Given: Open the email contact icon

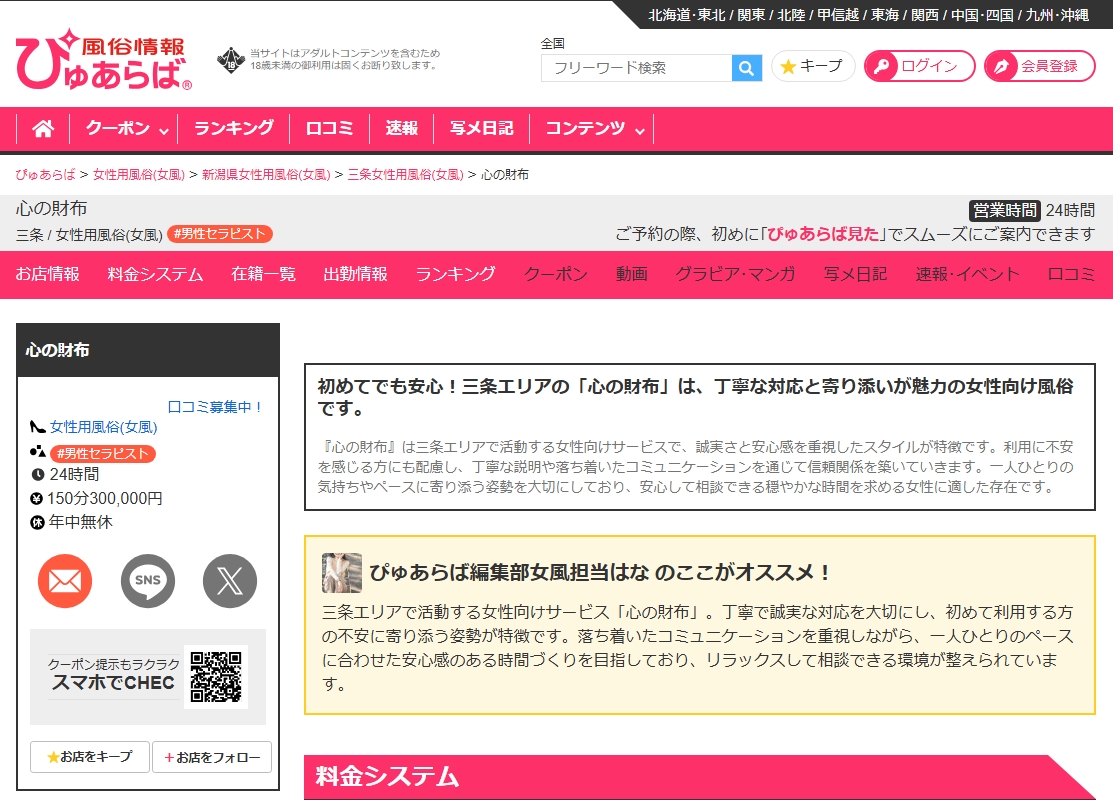Looking at the screenshot, I should [x=65, y=581].
